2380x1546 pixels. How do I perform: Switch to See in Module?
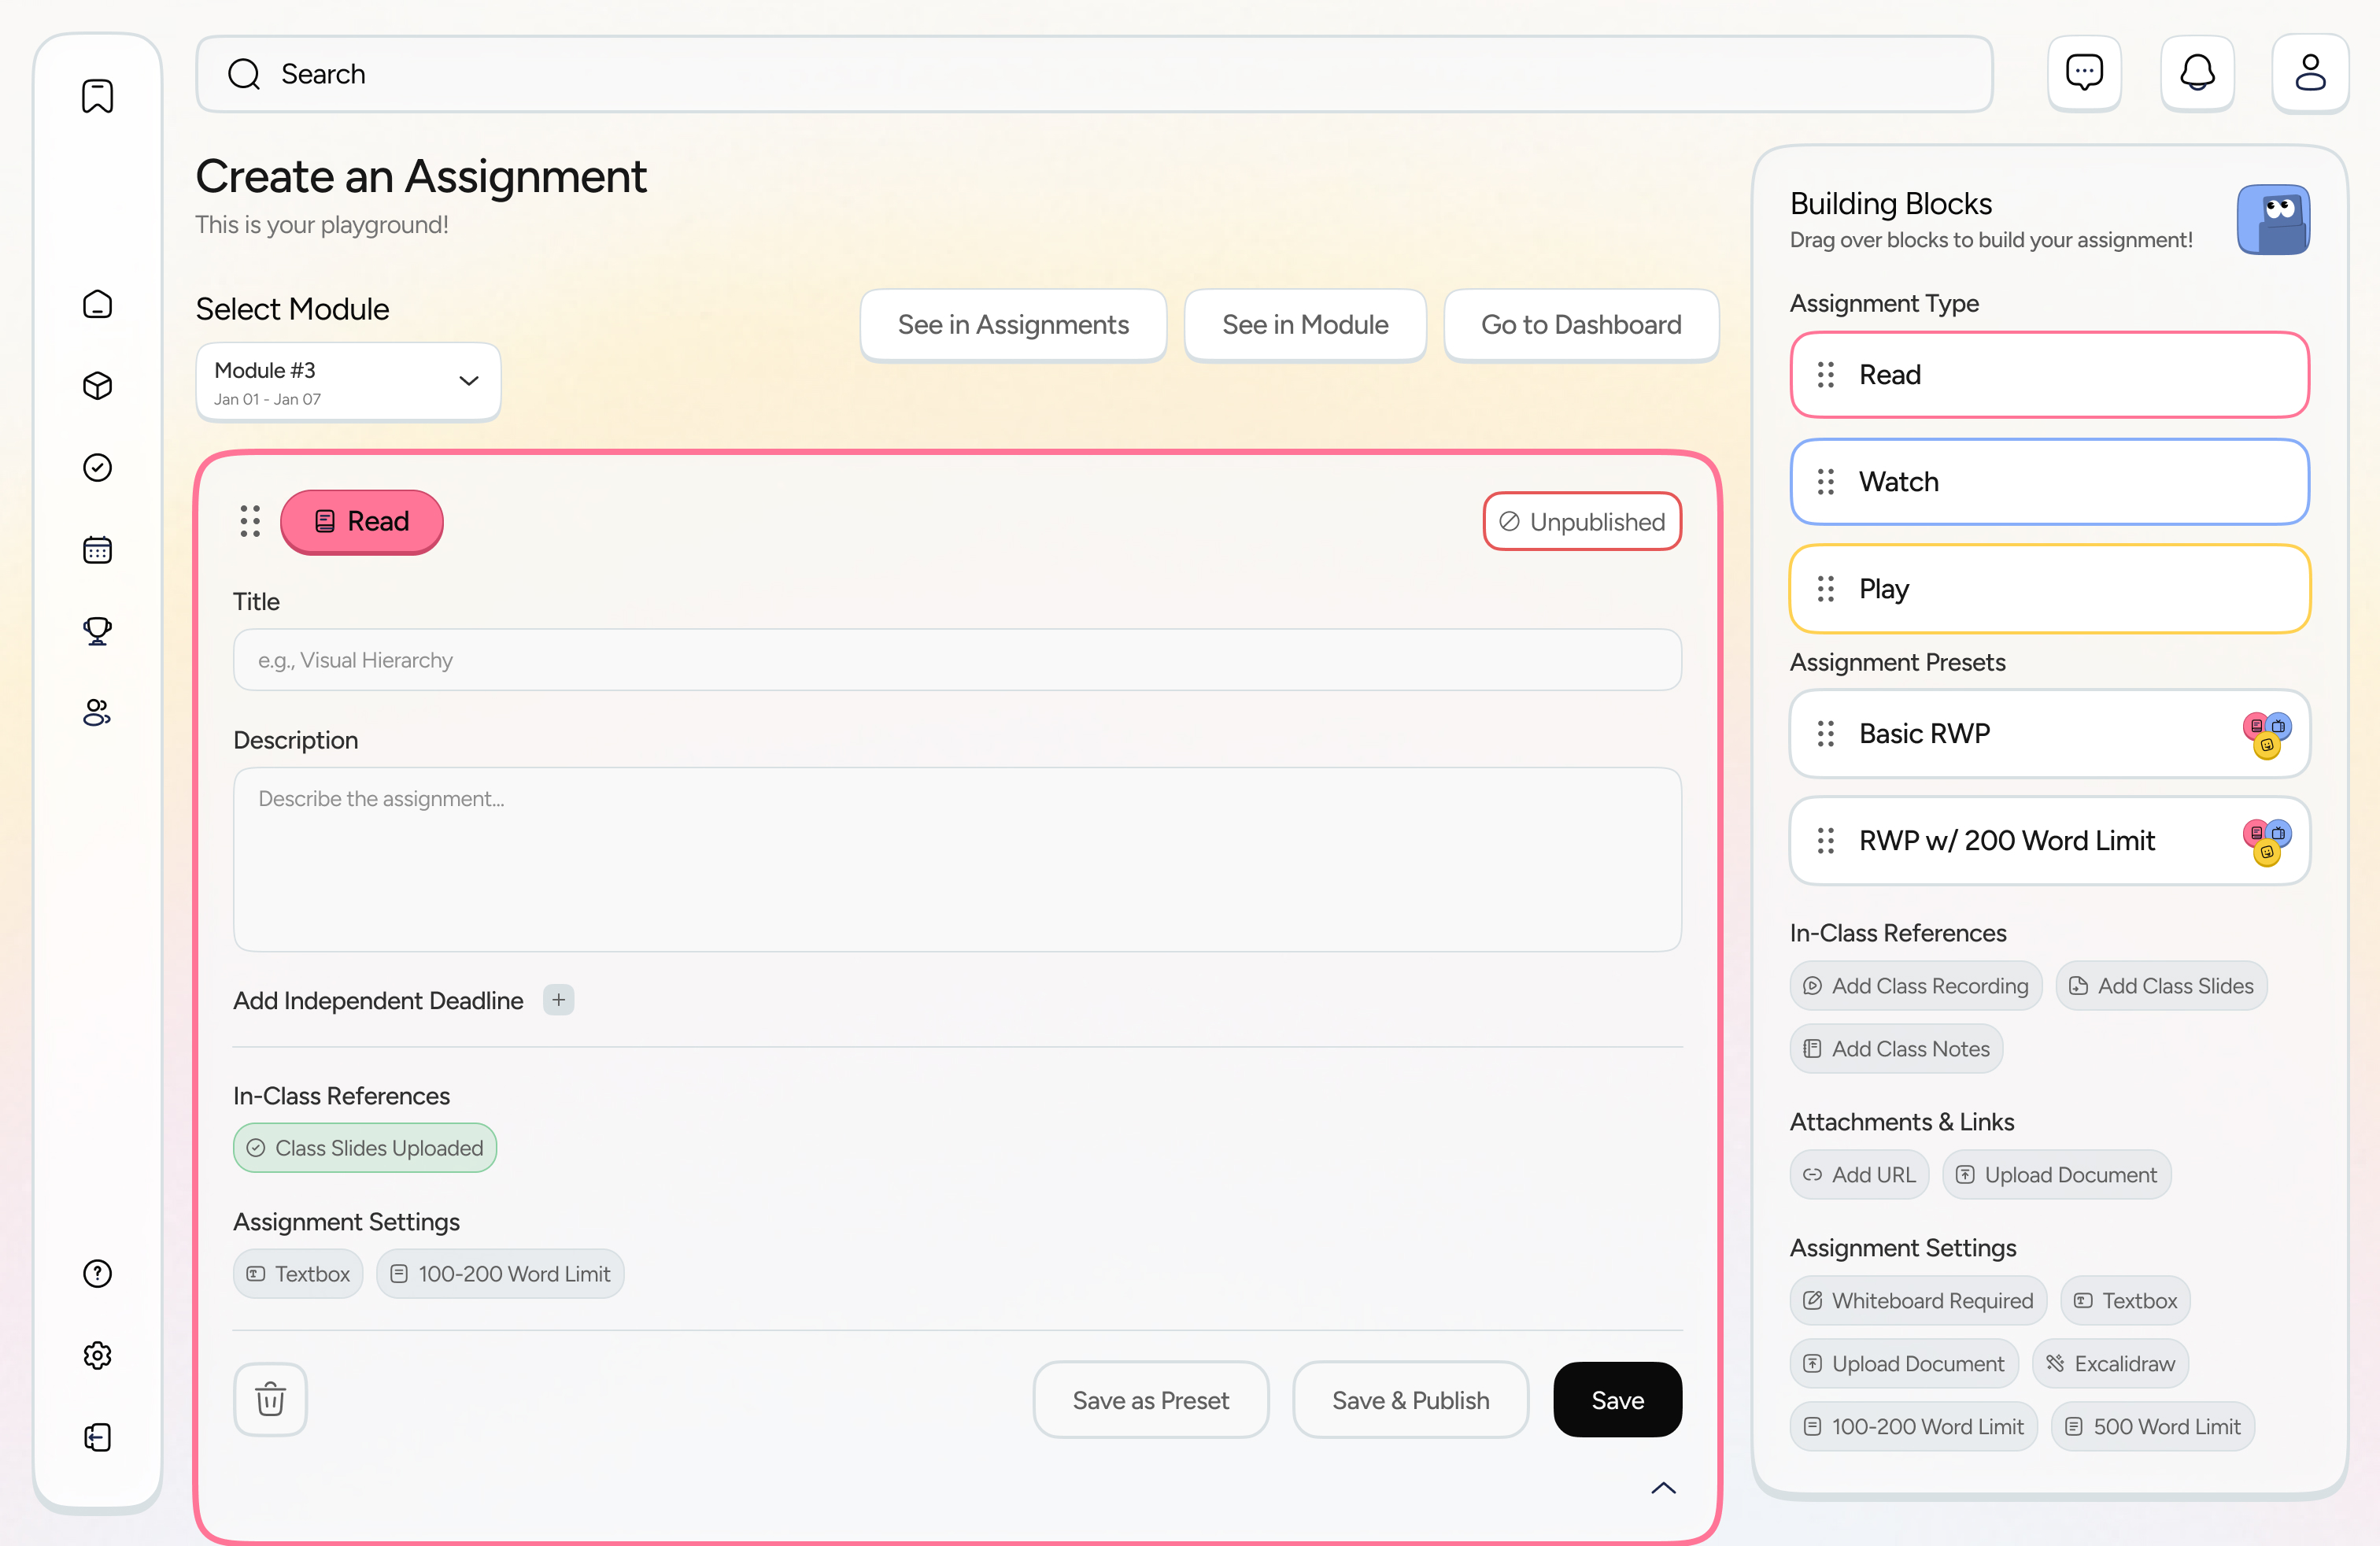pyautogui.click(x=1305, y=324)
